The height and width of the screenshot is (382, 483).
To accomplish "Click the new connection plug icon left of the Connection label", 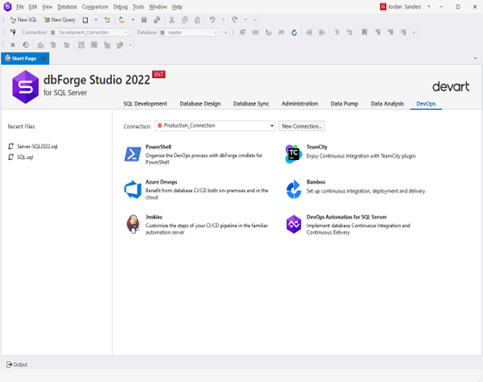I will click(13, 32).
